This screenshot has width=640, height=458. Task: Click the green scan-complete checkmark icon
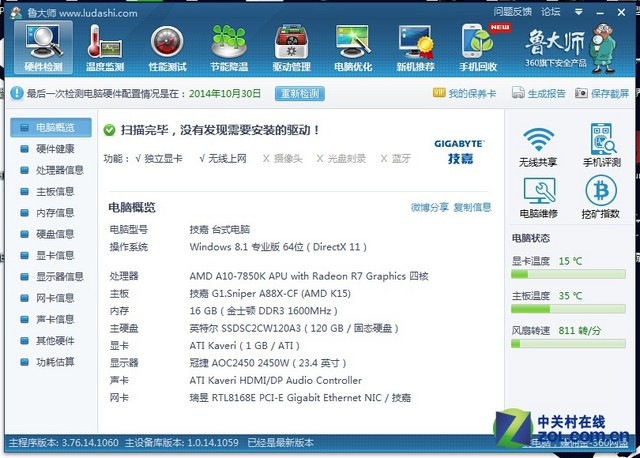point(109,130)
